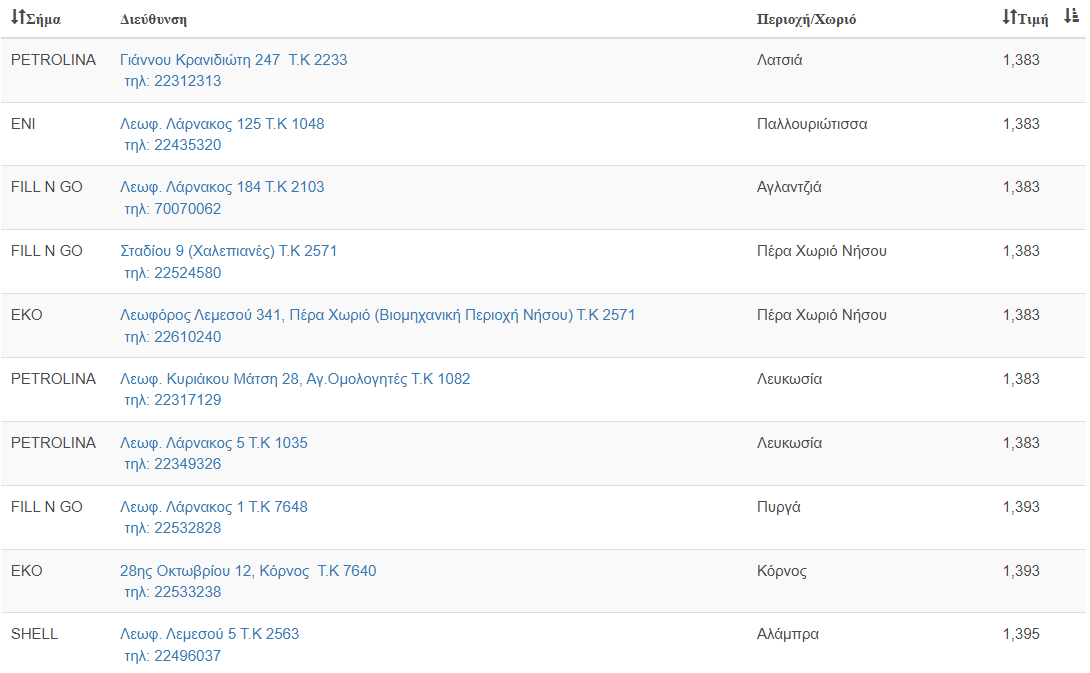The width and height of the screenshot is (1090, 673).
Task: Click phone number 22317129
Action: [187, 400]
